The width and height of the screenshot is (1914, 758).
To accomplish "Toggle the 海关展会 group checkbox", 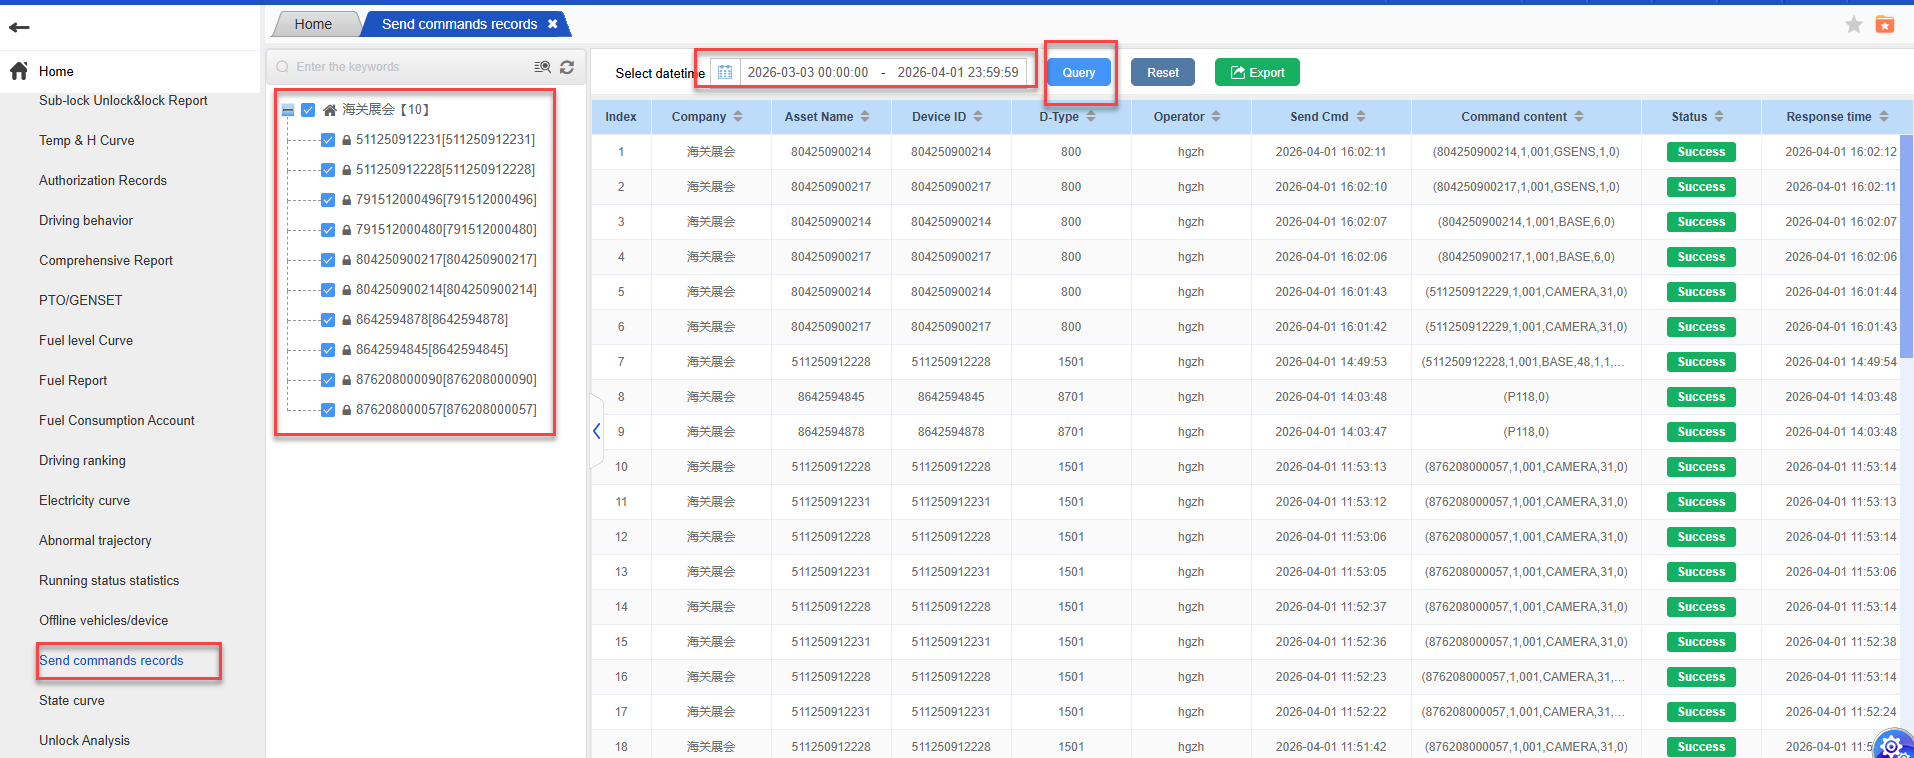I will coord(308,110).
